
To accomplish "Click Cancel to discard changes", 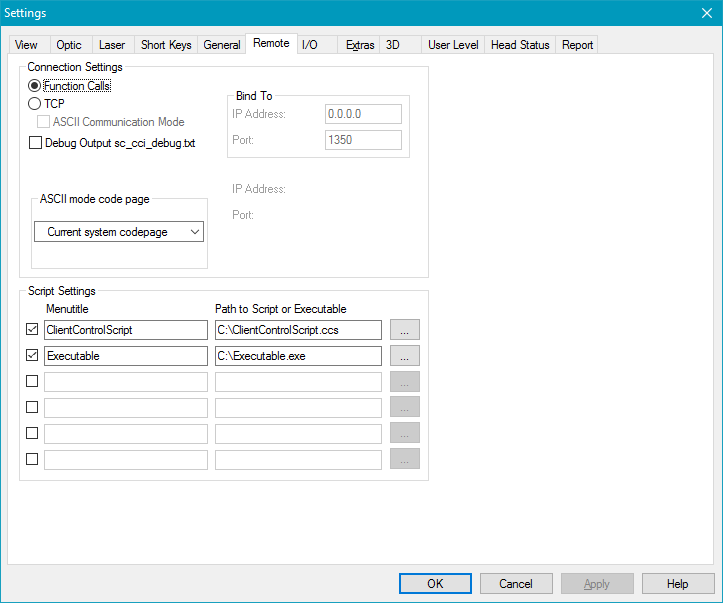I will tap(516, 583).
